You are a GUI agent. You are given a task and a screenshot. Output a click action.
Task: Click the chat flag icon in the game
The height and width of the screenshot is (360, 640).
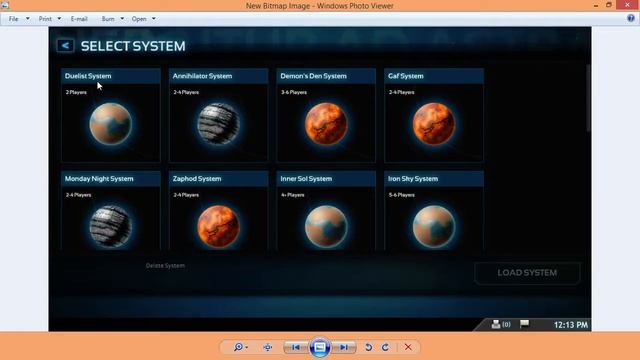coord(524,324)
